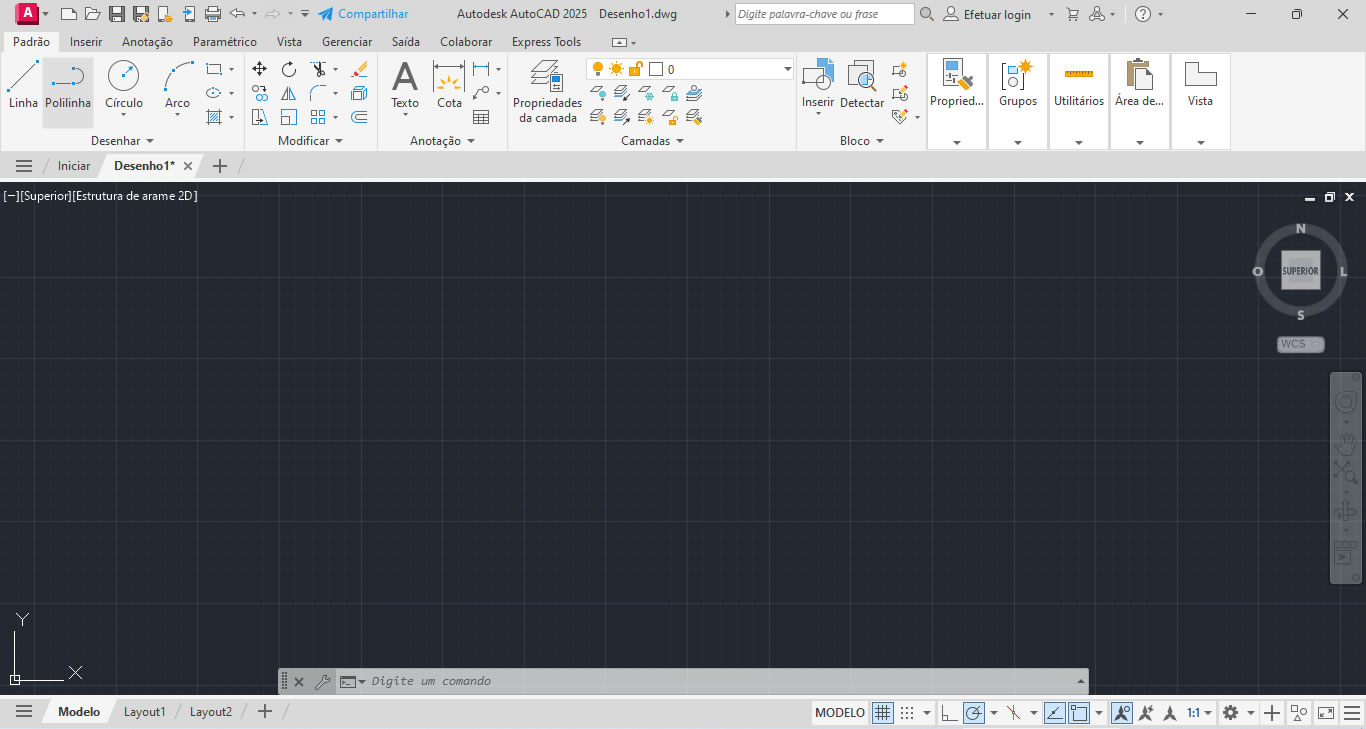The width and height of the screenshot is (1366, 729).
Task: Activate the Arco drawing tool
Action: point(177,85)
